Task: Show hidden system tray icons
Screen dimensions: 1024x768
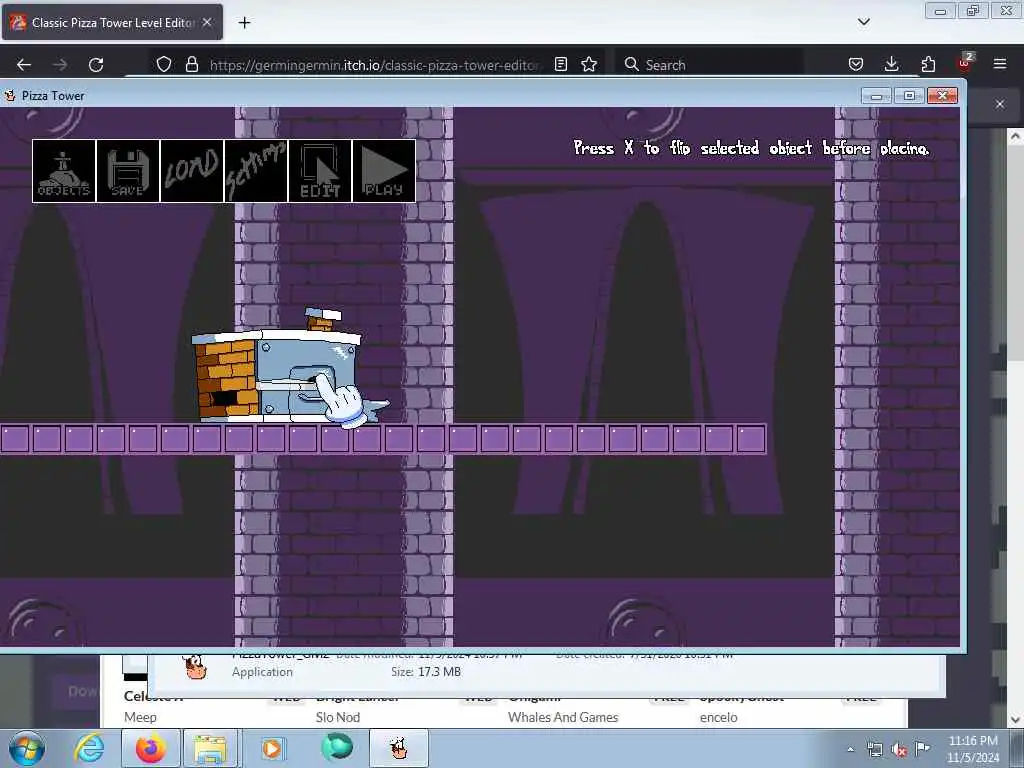Action: [850, 750]
